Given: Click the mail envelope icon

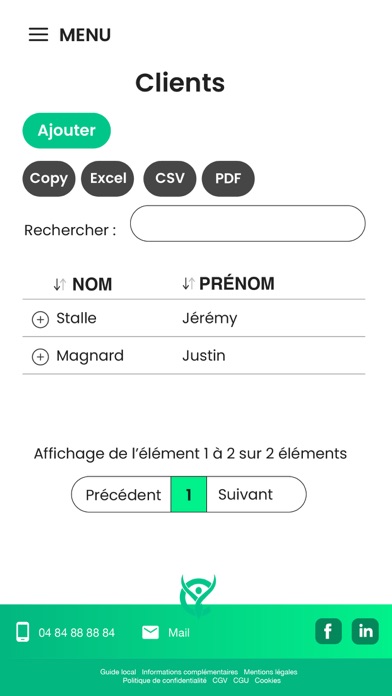Looking at the screenshot, I should [x=150, y=633].
